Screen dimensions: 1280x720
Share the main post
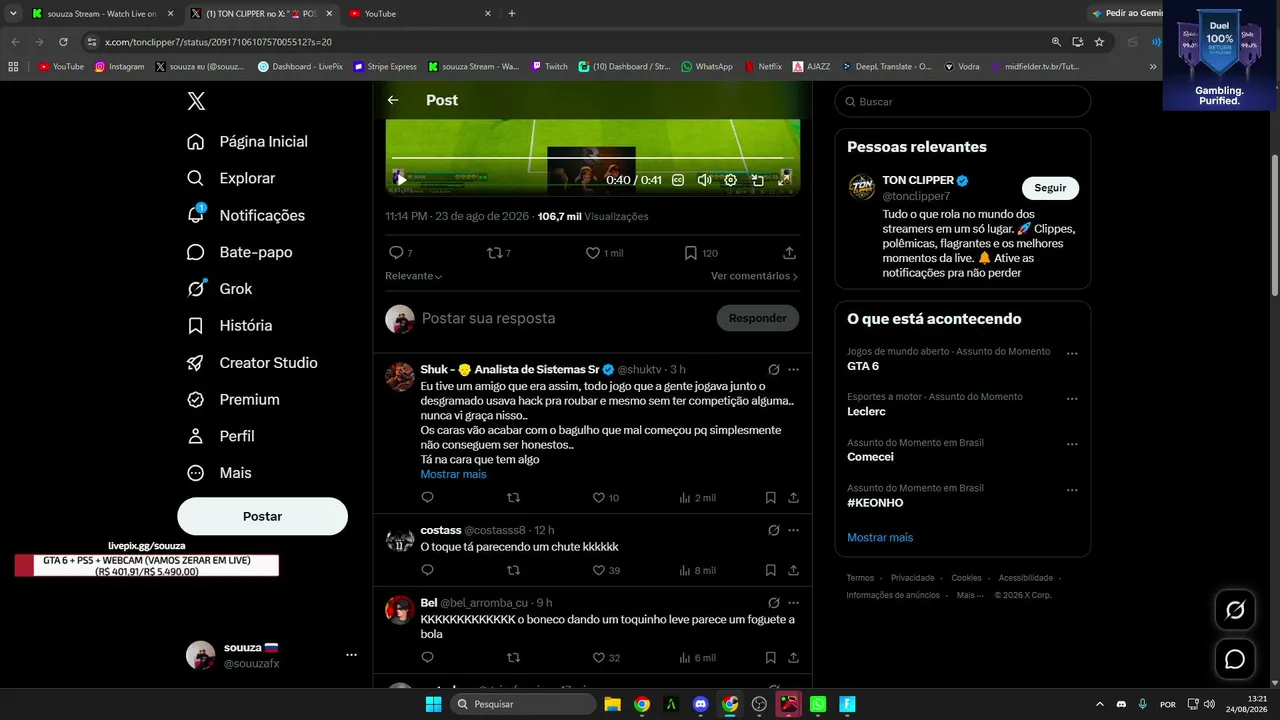789,253
